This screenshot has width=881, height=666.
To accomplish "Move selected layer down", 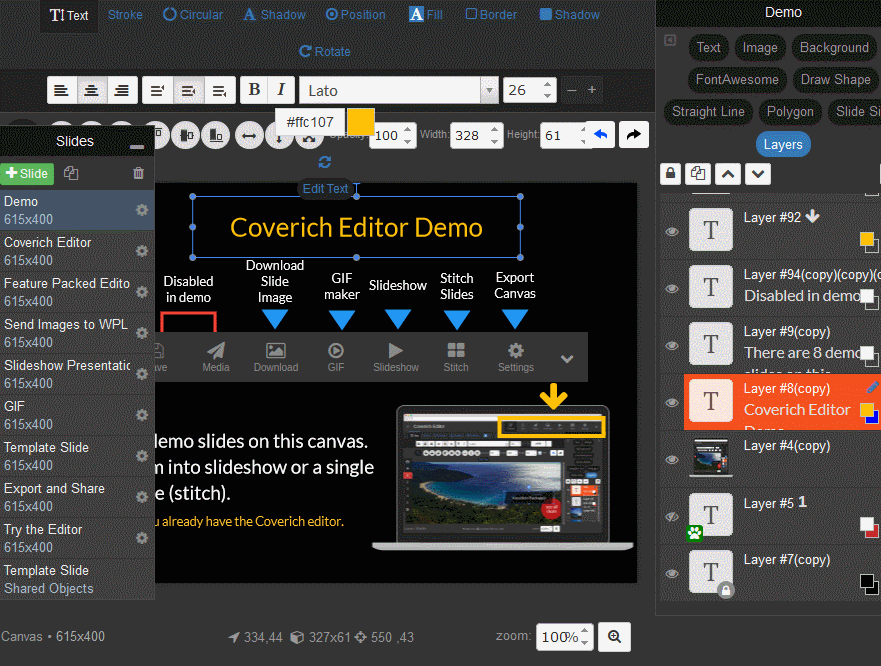I will 757,174.
